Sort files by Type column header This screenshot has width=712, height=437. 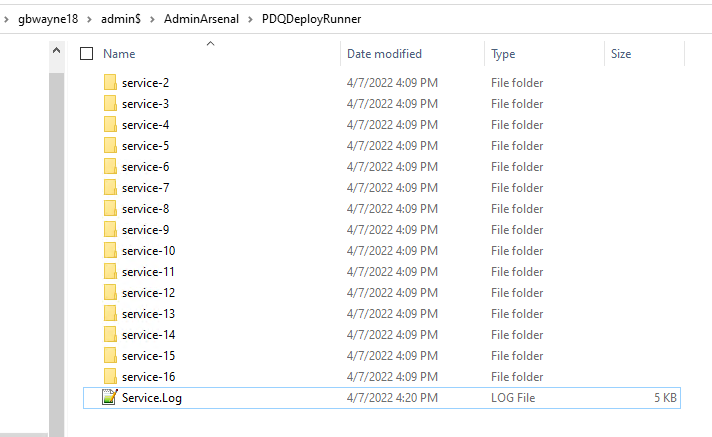503,54
